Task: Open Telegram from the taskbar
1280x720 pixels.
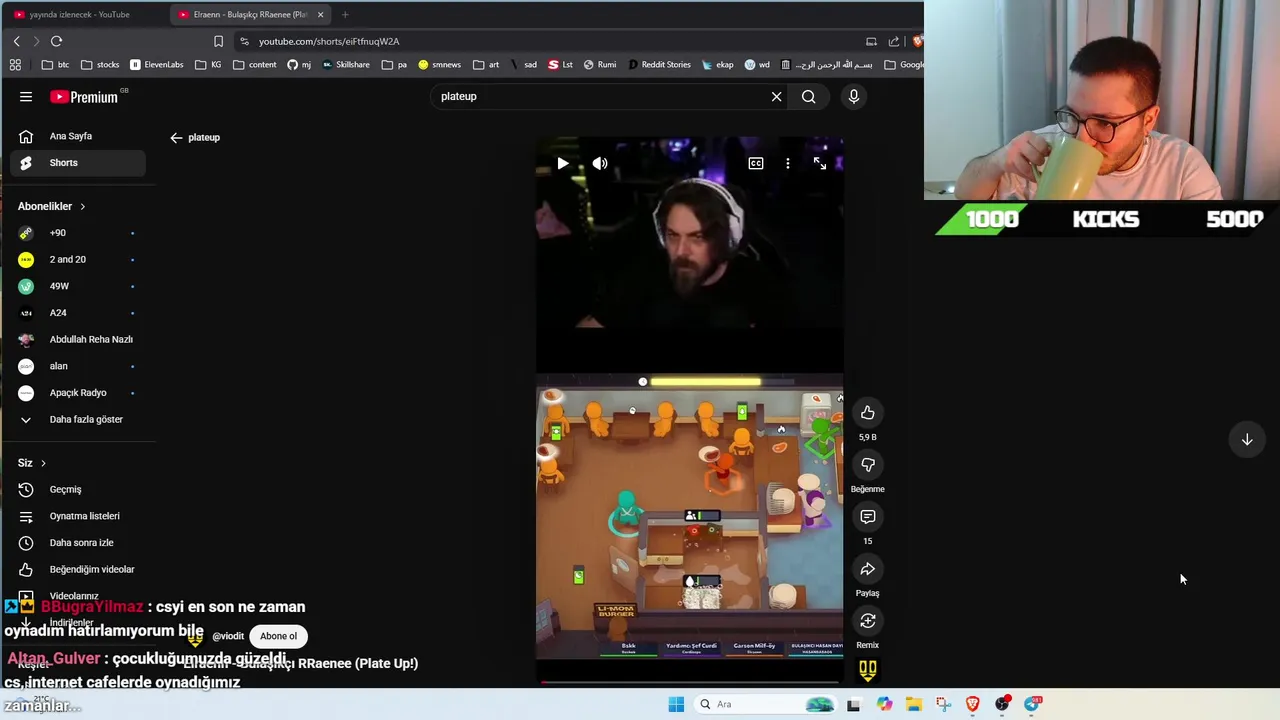Action: pos(1032,704)
